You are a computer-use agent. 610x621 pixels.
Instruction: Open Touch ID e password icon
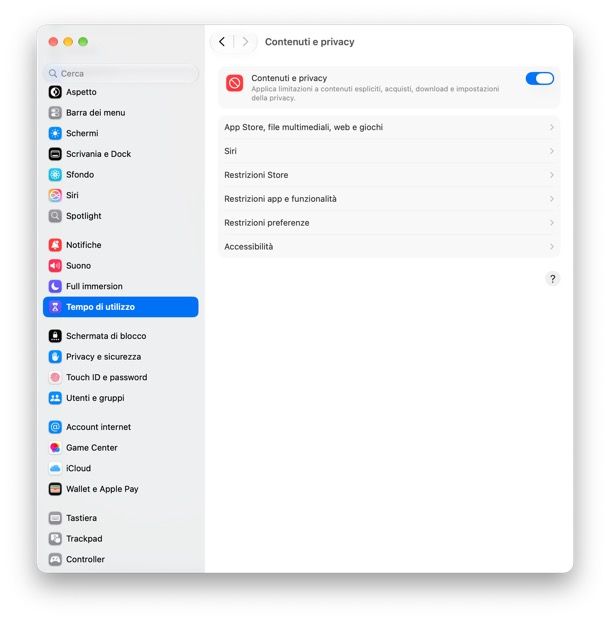point(55,377)
